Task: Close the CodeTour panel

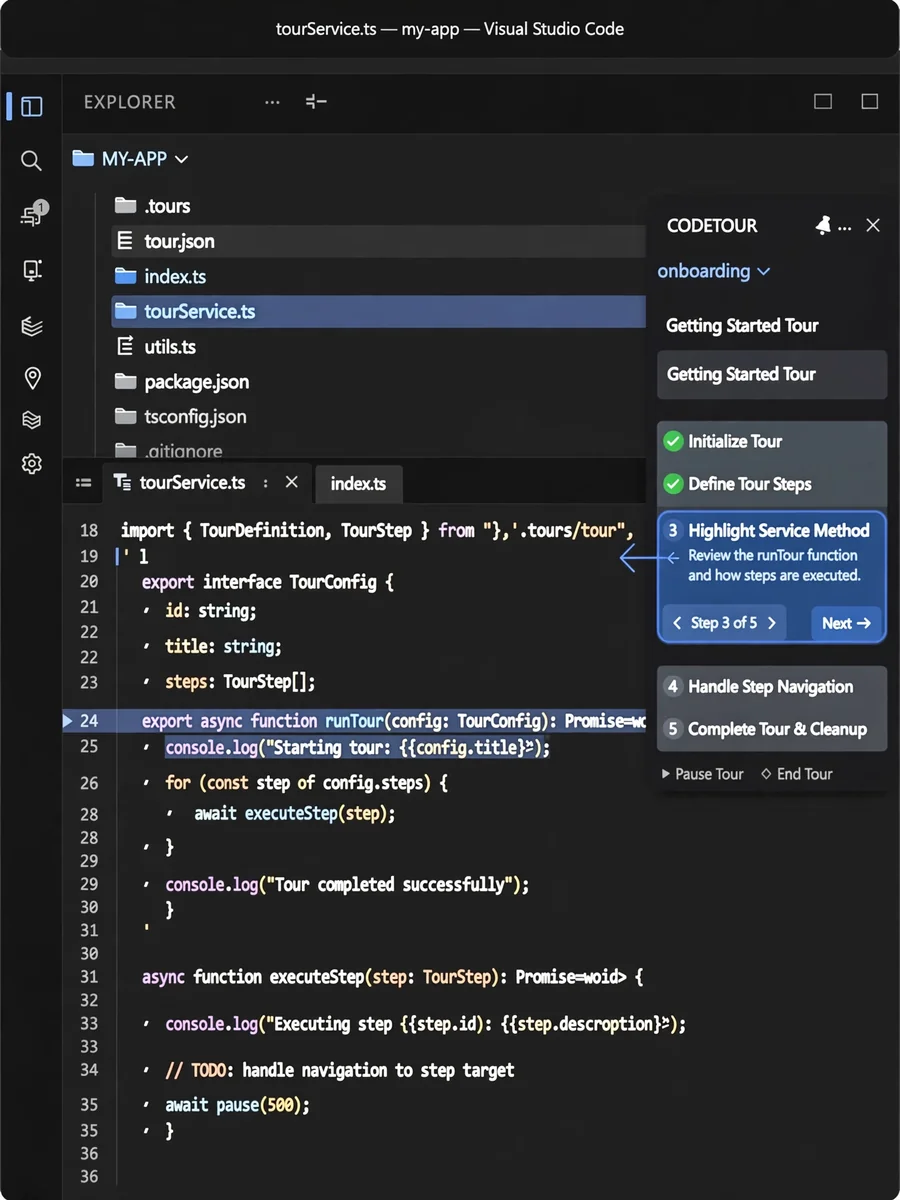Action: pyautogui.click(x=873, y=226)
